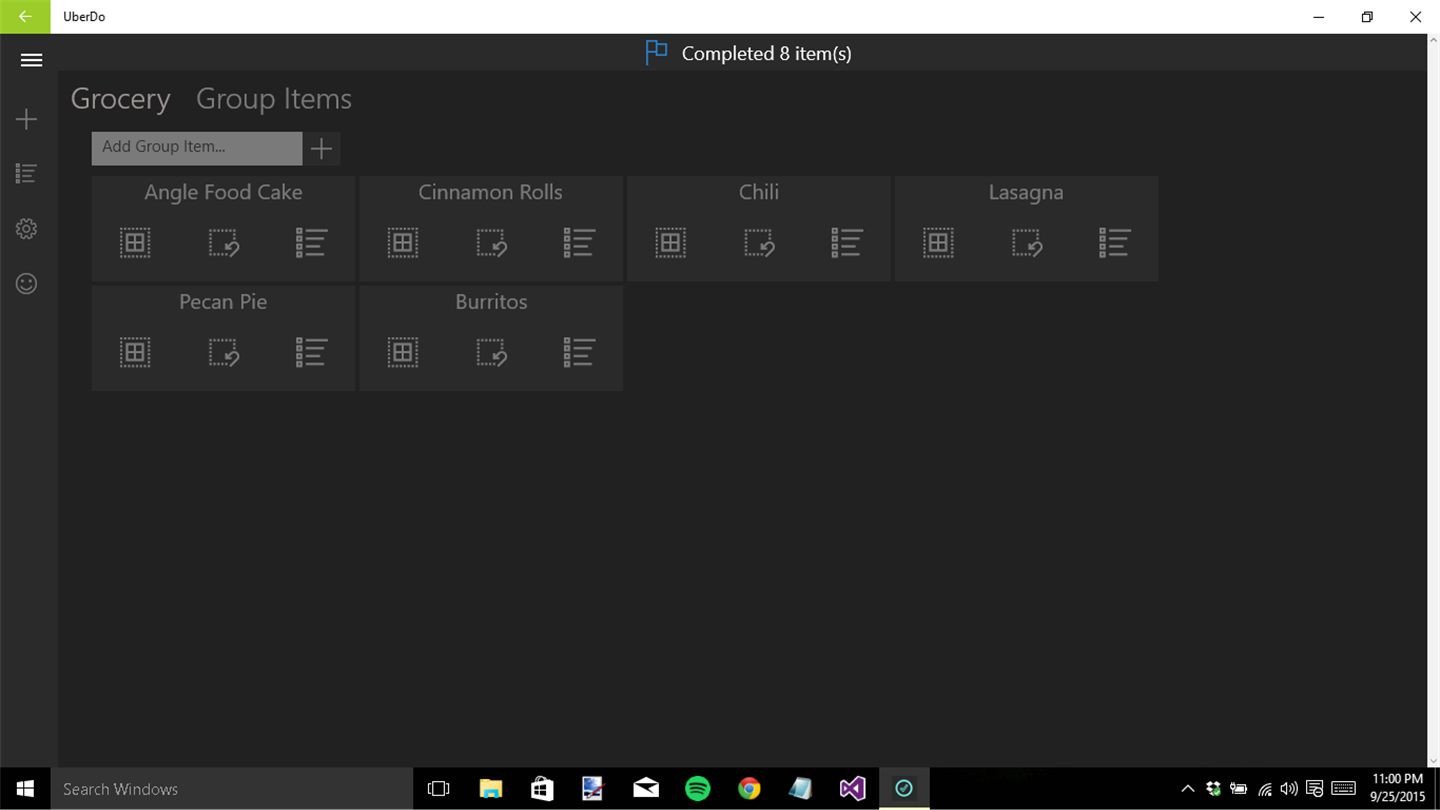Click the Completed 8 item(s) flag
Viewport: 1440px width, 810px height.
tap(656, 53)
